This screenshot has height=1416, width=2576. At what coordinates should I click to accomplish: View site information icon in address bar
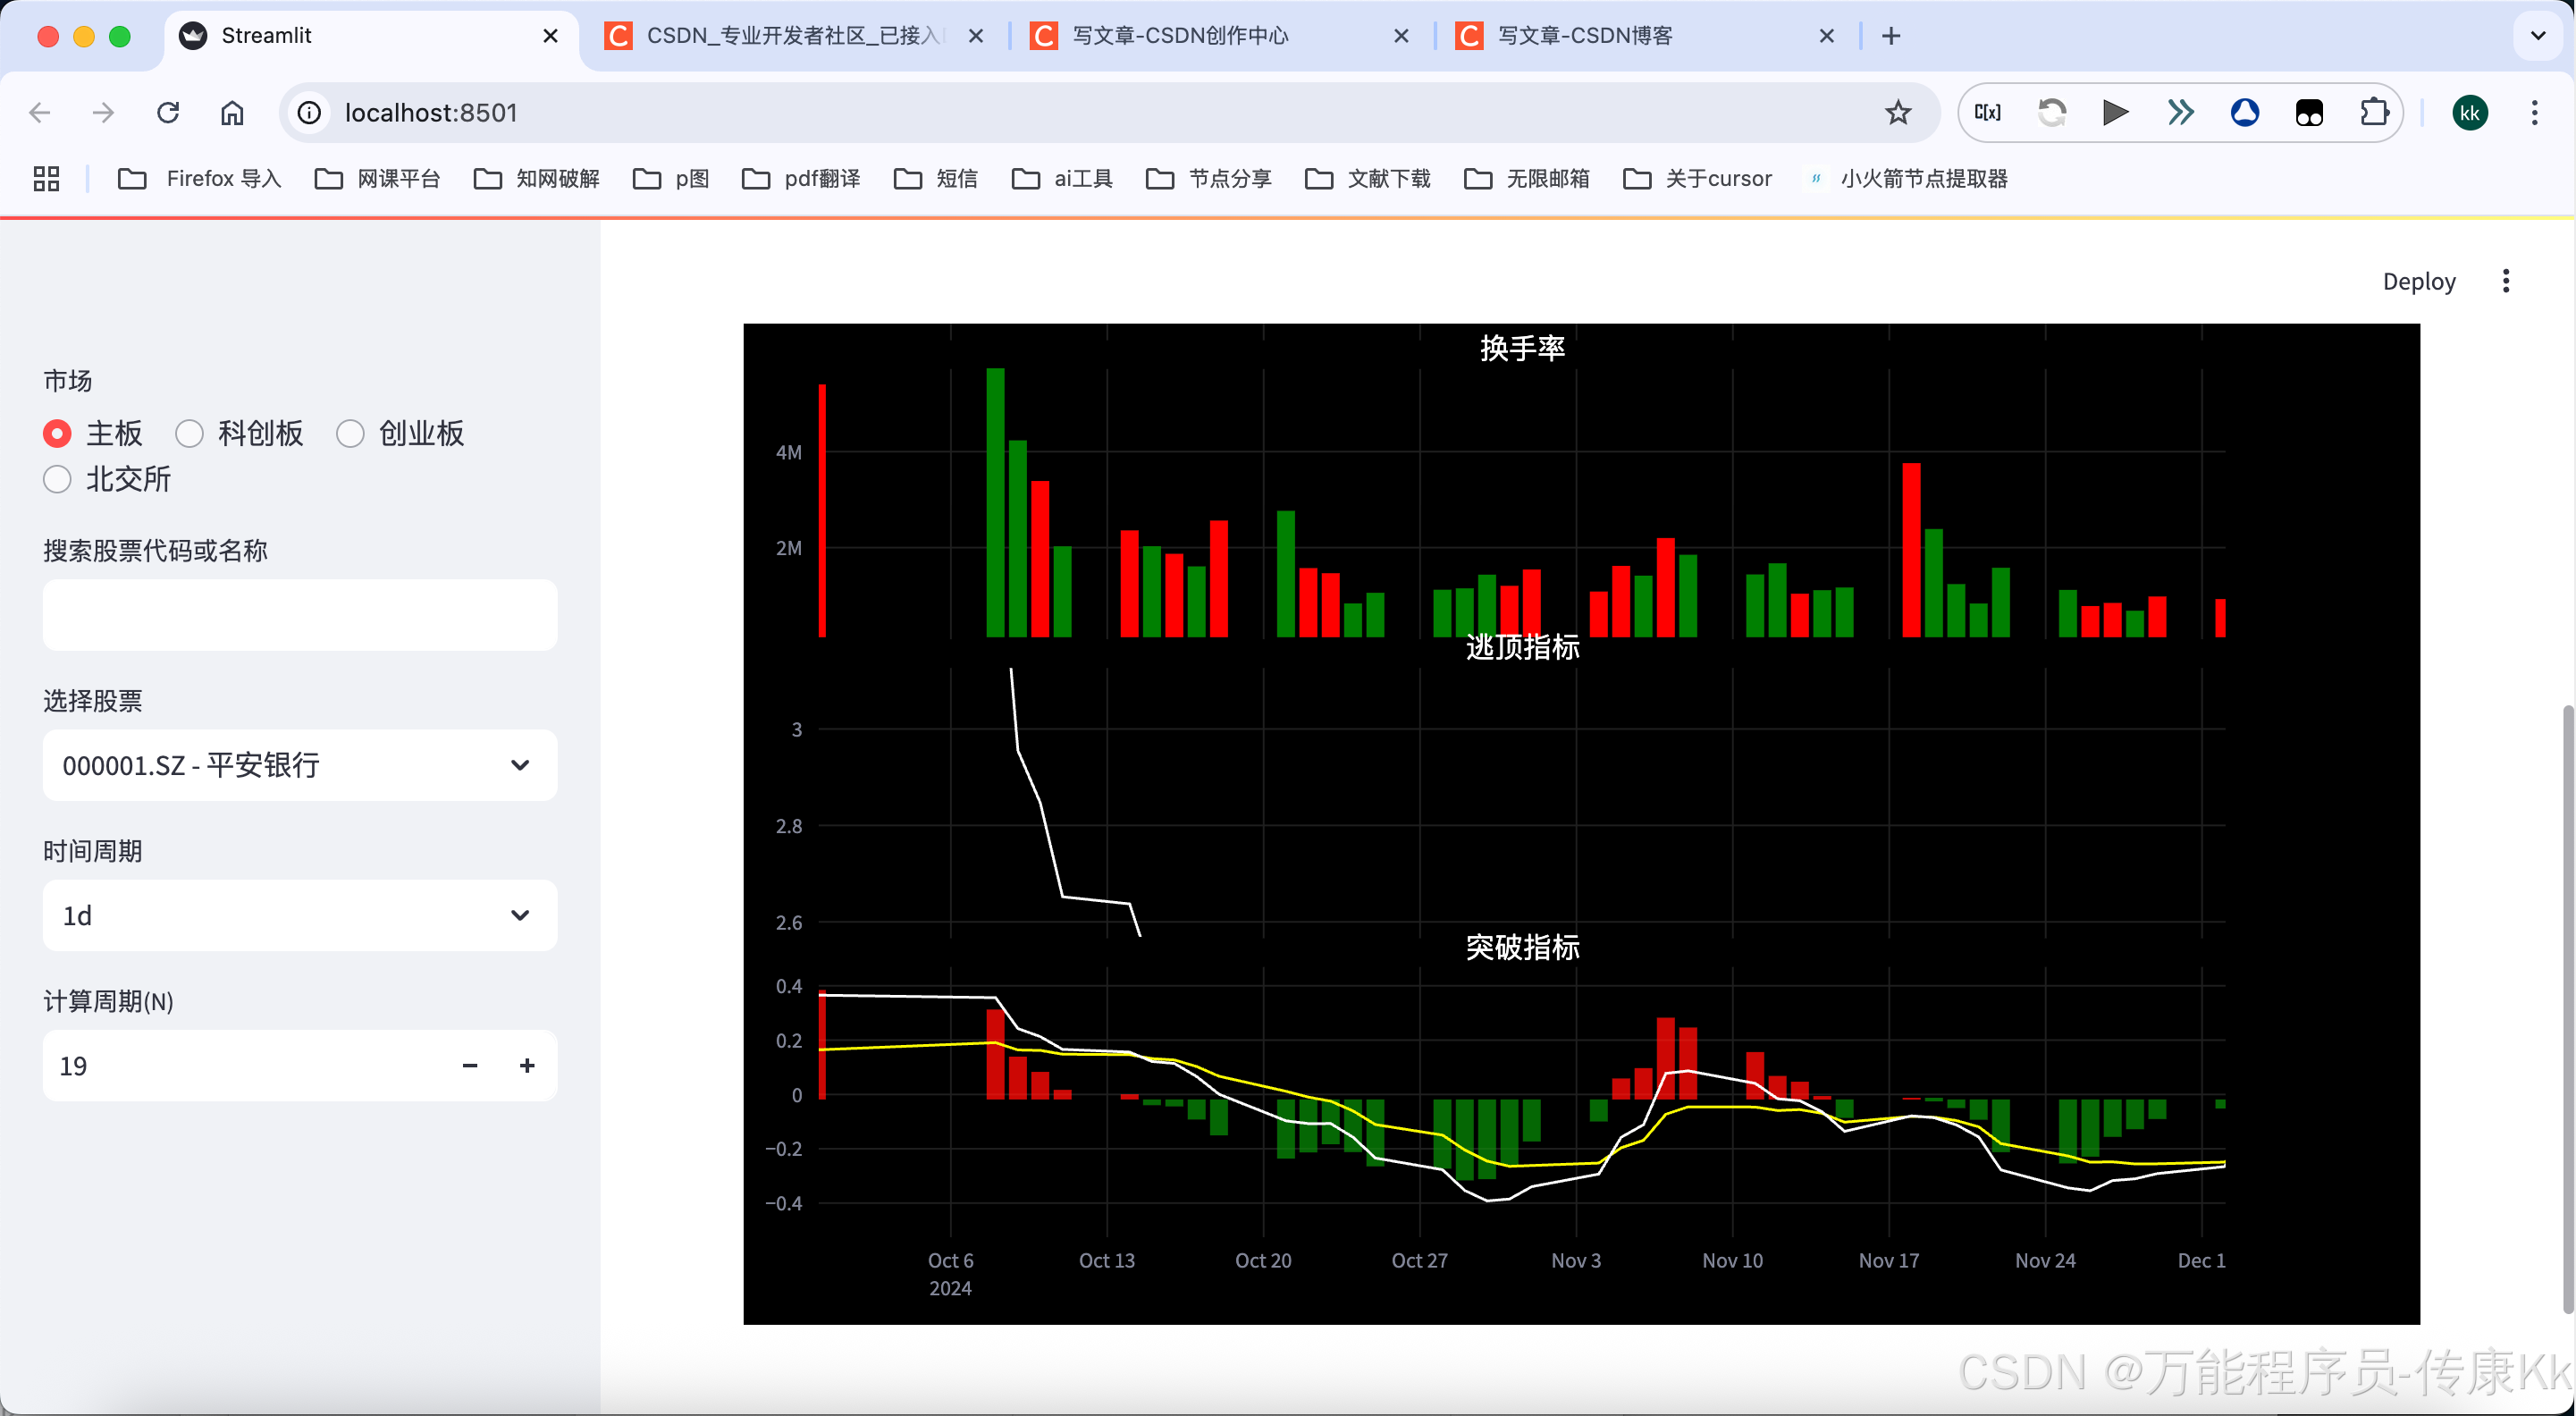310,113
